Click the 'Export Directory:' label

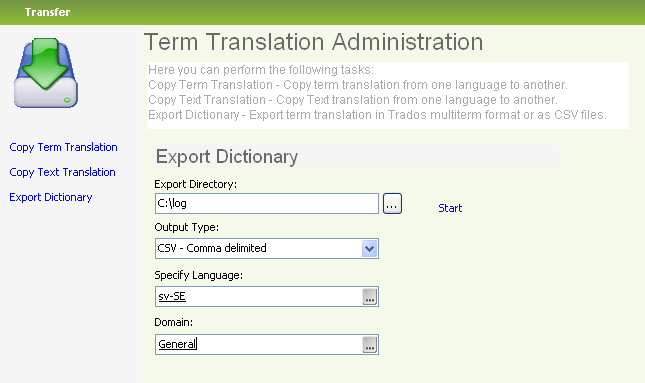click(x=195, y=184)
